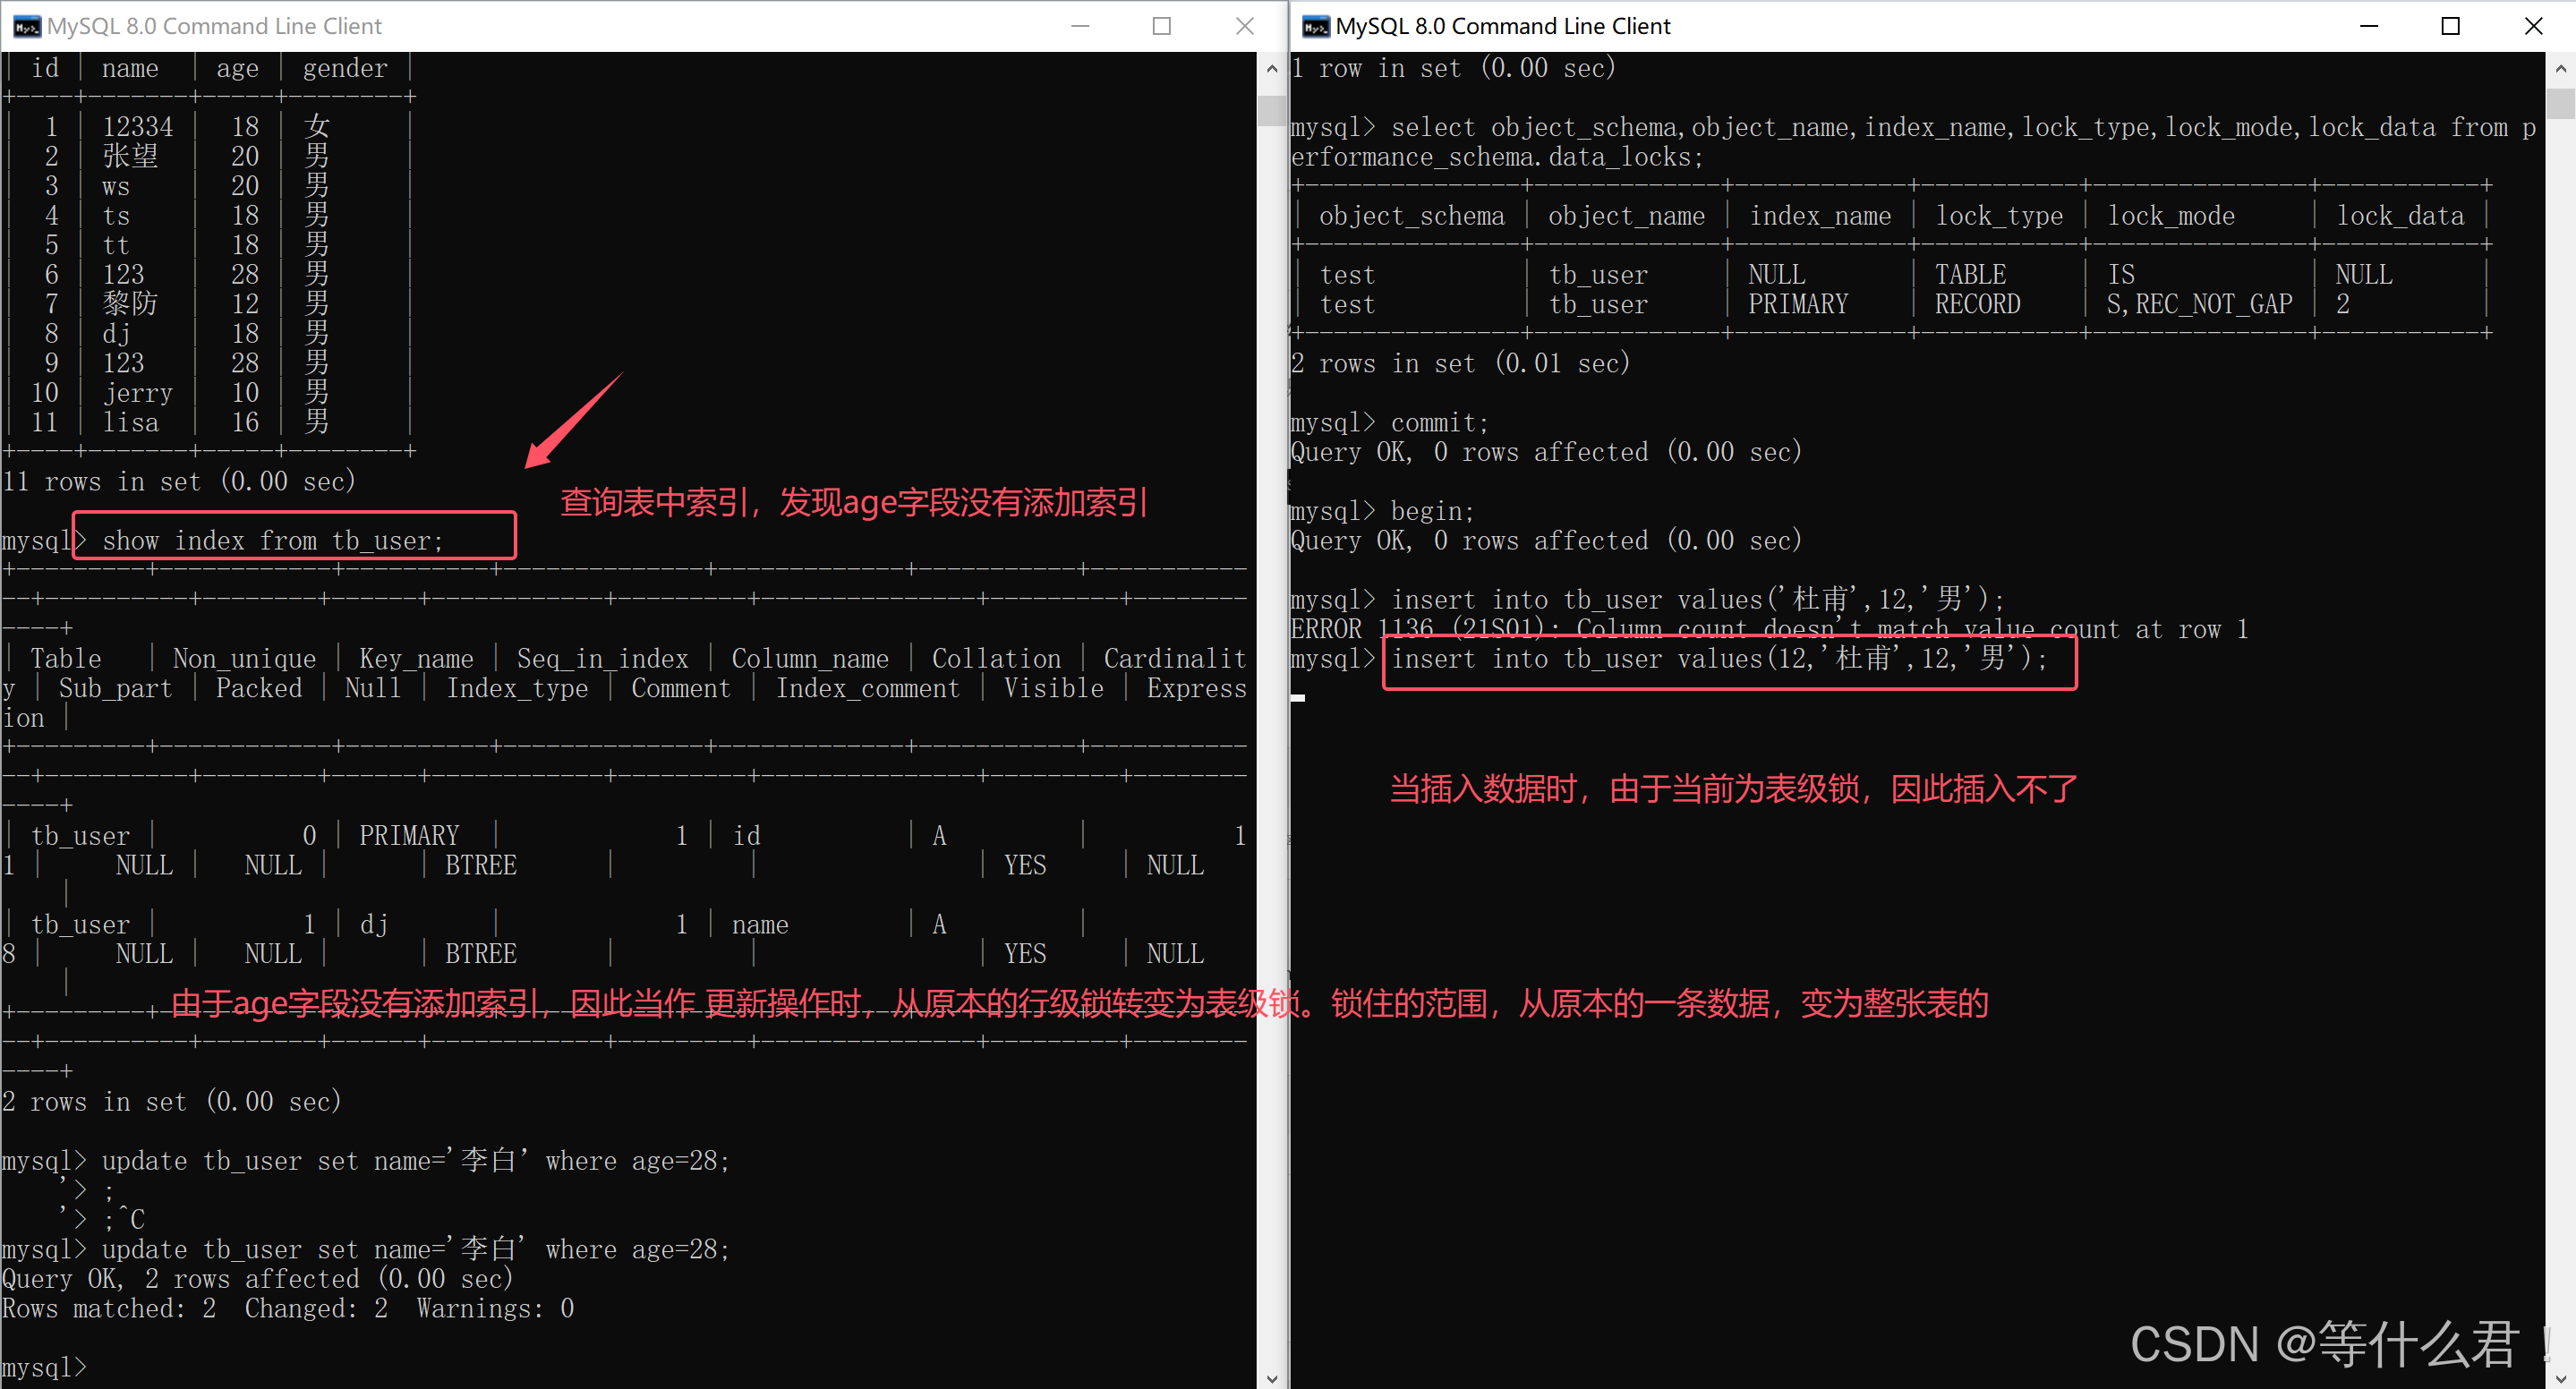Click the bottom mysql> prompt in left window
Viewport: 2576px width, 1389px height.
click(44, 1367)
